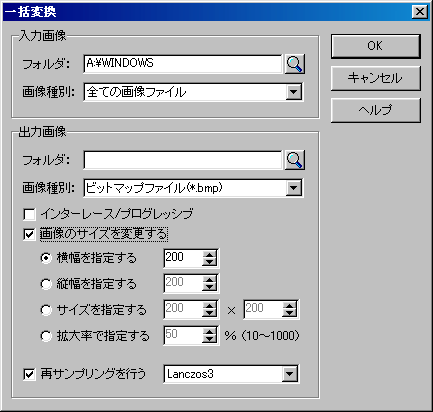Click the OK button
Image resolution: width=433 pixels, height=412 pixels.
(x=376, y=46)
